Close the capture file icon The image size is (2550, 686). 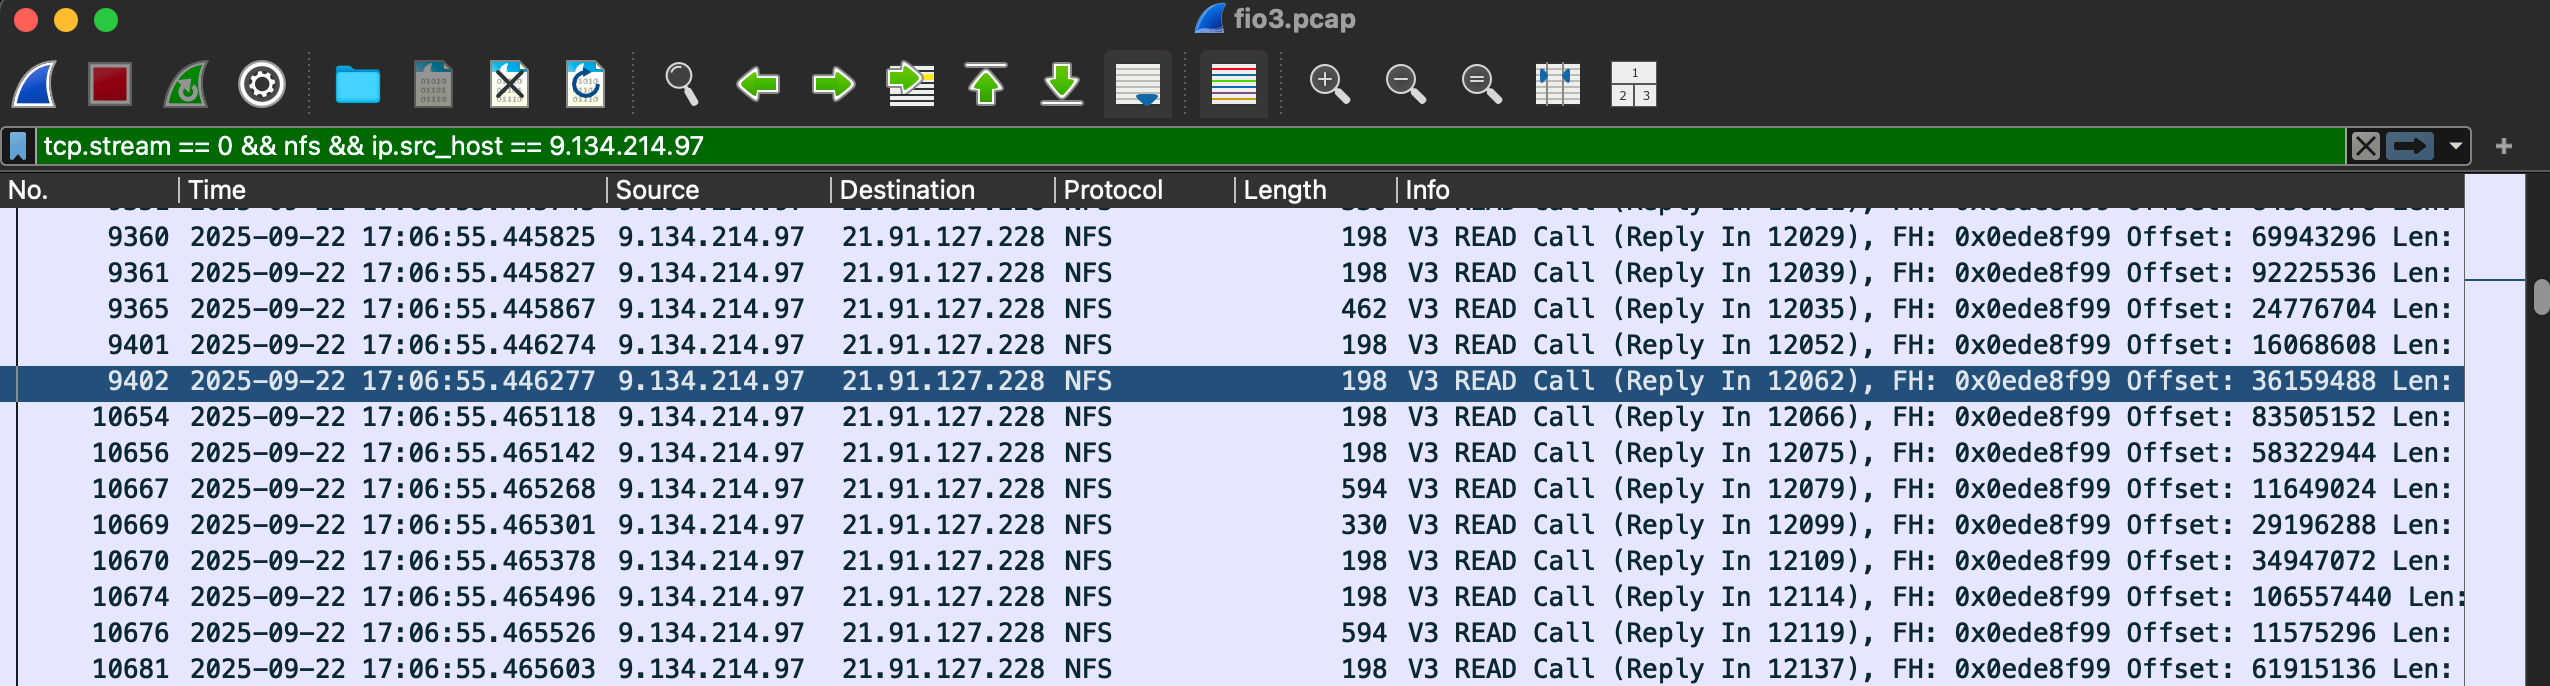(509, 84)
